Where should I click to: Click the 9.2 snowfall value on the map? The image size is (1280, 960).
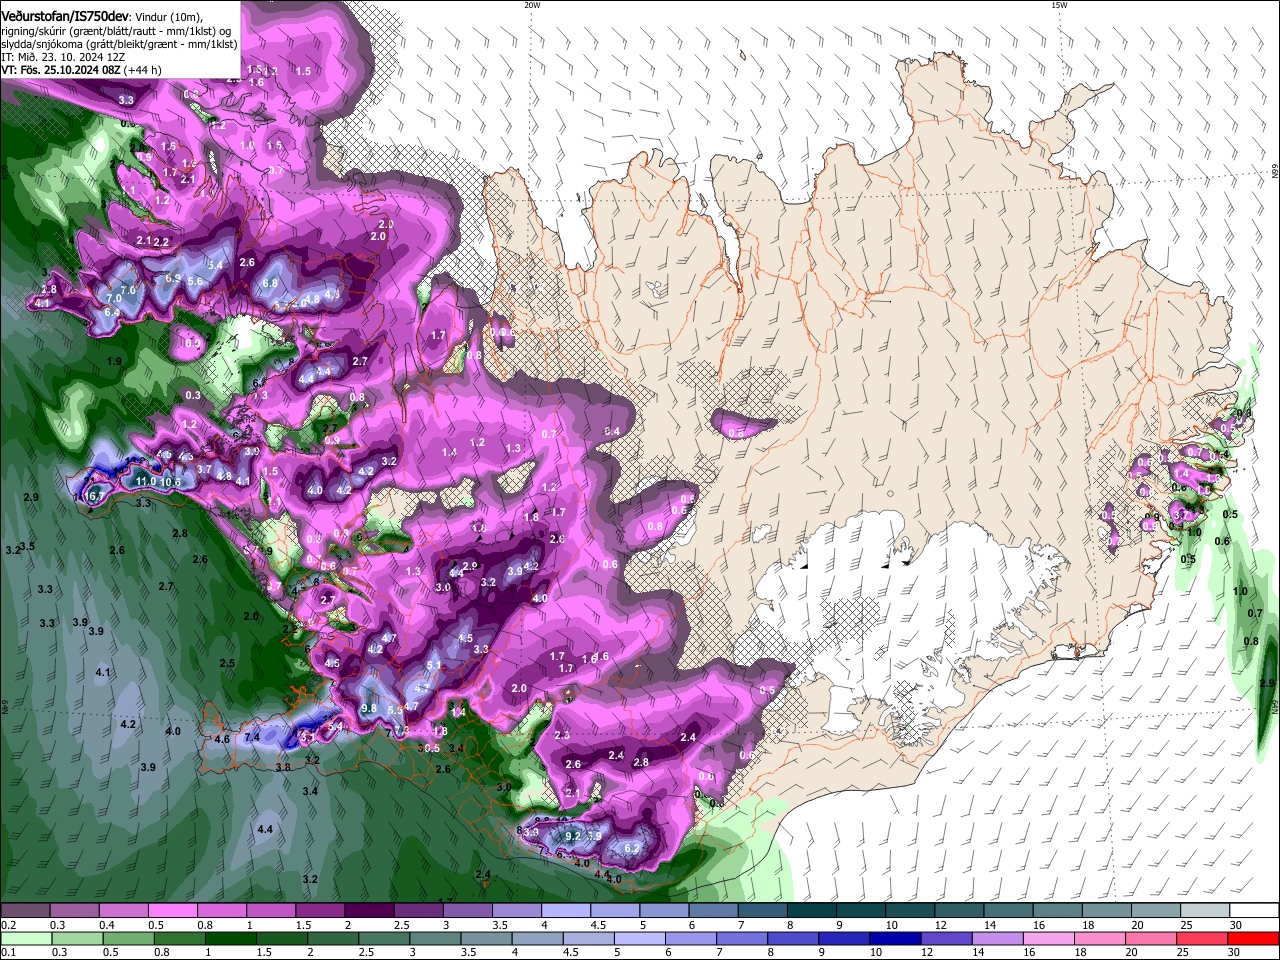(573, 835)
